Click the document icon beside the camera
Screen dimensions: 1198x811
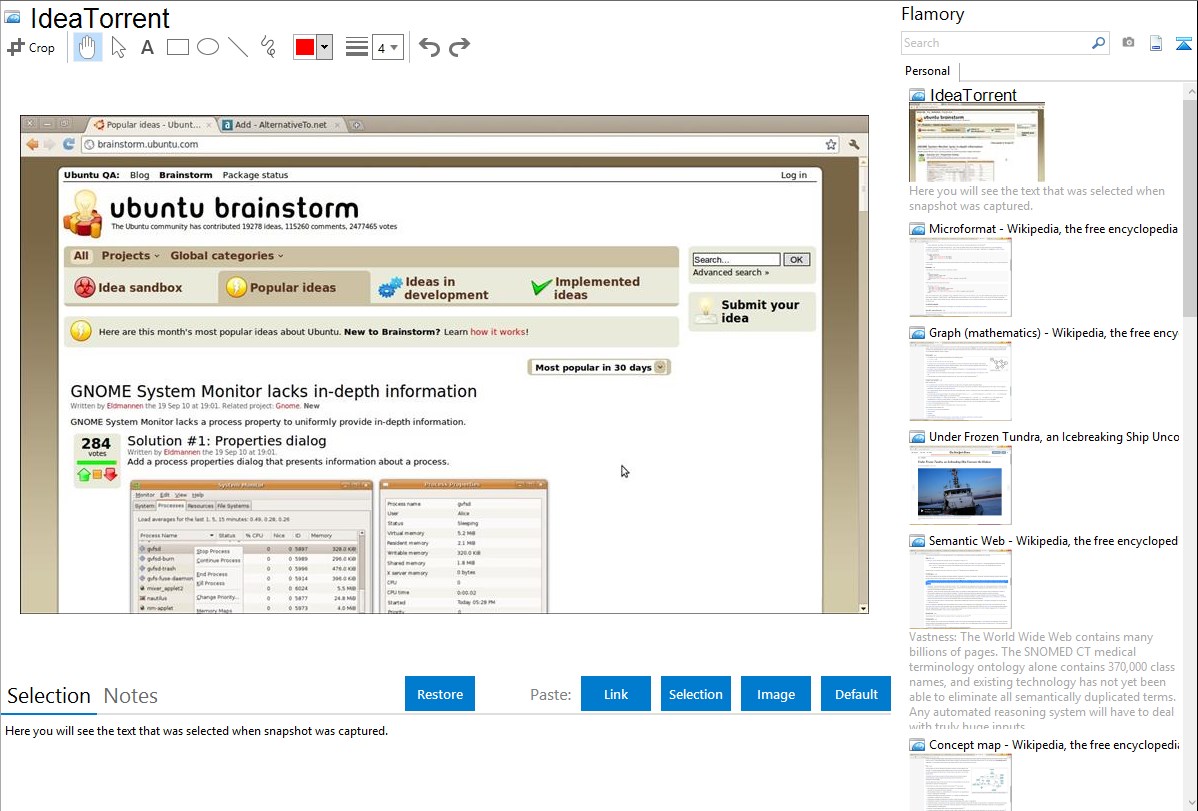point(1156,43)
